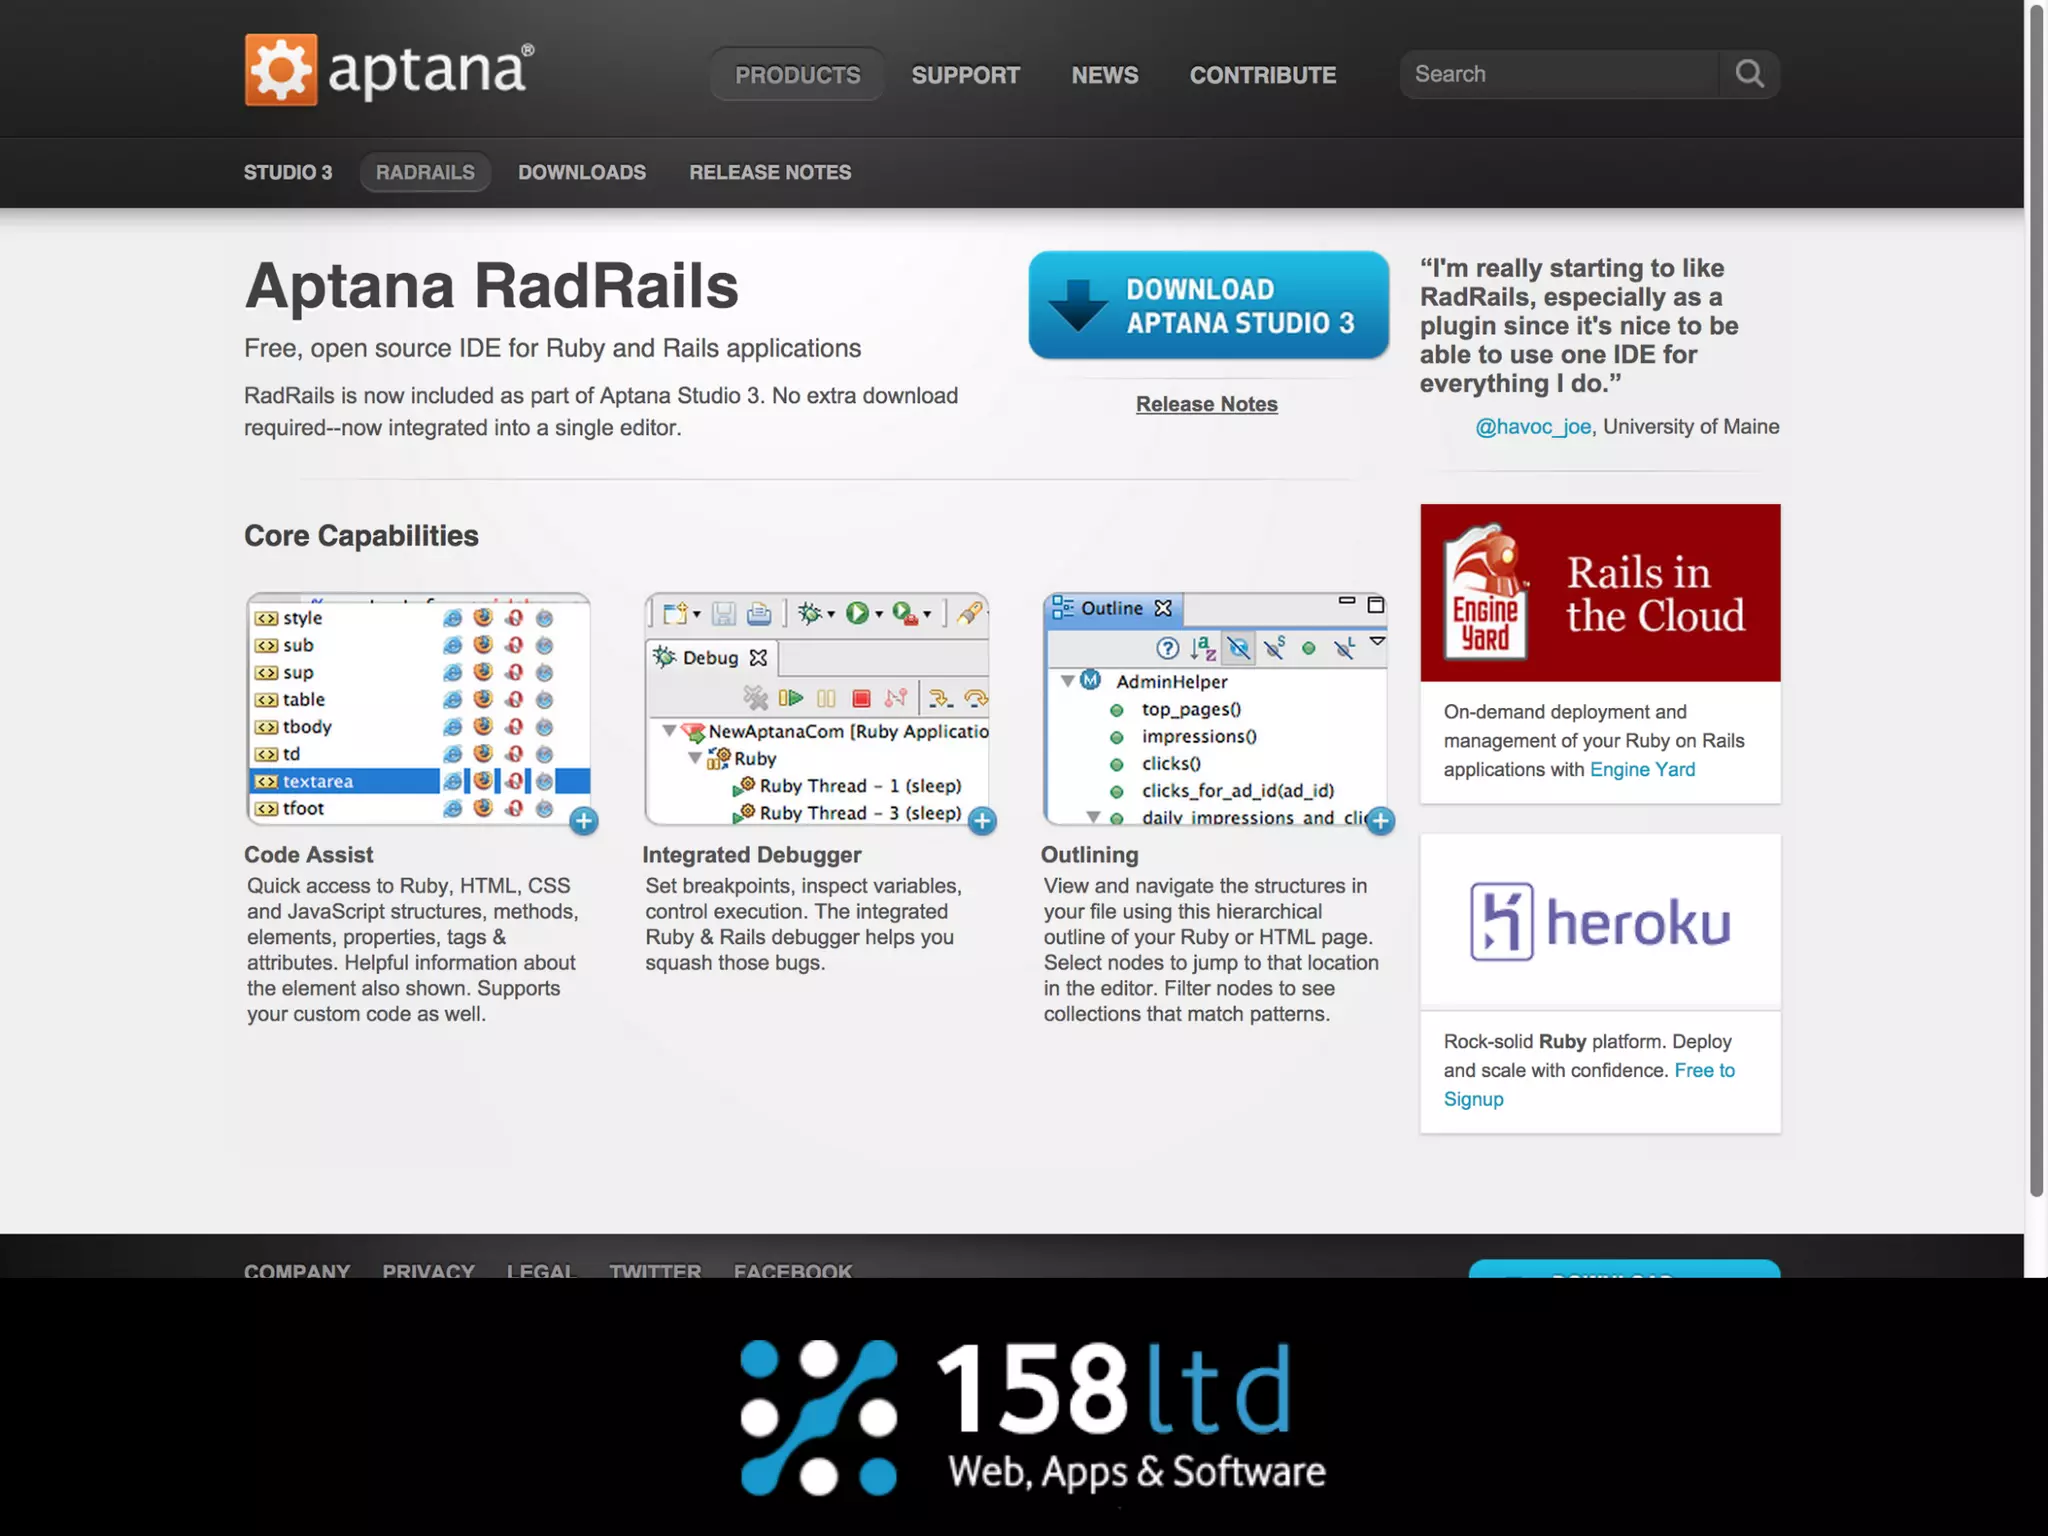Maximize the Outline panel
This screenshot has height=1536, width=2048.
point(1376,604)
